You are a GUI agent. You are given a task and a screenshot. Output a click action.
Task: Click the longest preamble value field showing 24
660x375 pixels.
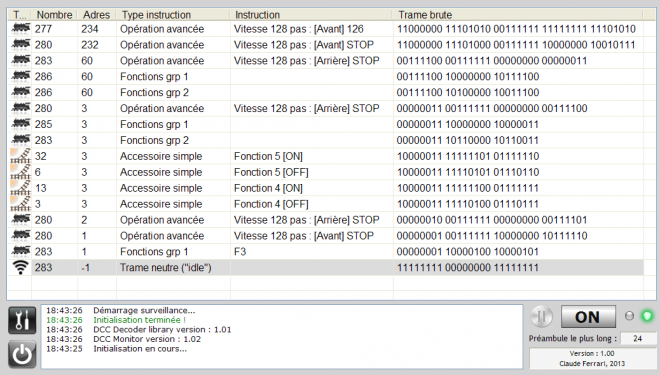pos(638,338)
